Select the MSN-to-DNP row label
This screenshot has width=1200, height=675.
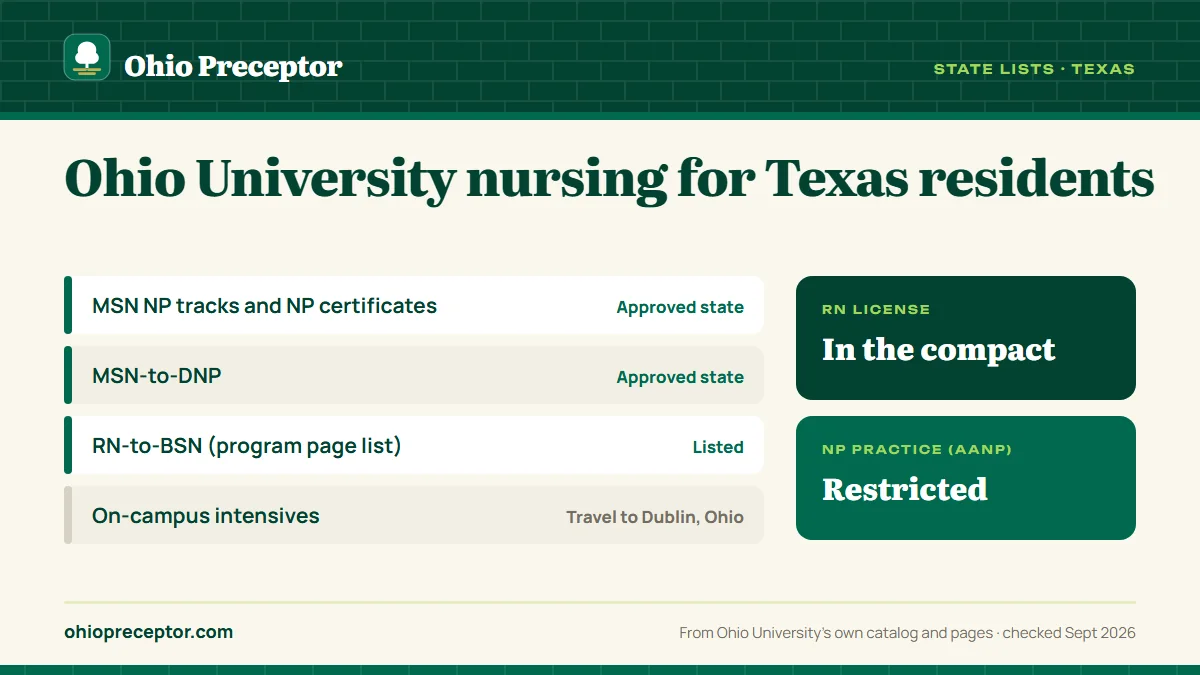(x=157, y=376)
